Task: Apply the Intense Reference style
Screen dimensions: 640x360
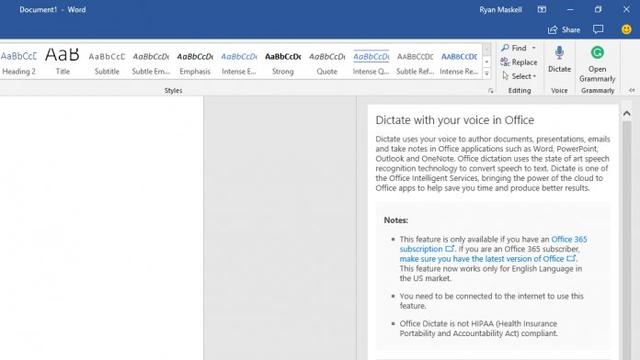Action: pyautogui.click(x=459, y=62)
